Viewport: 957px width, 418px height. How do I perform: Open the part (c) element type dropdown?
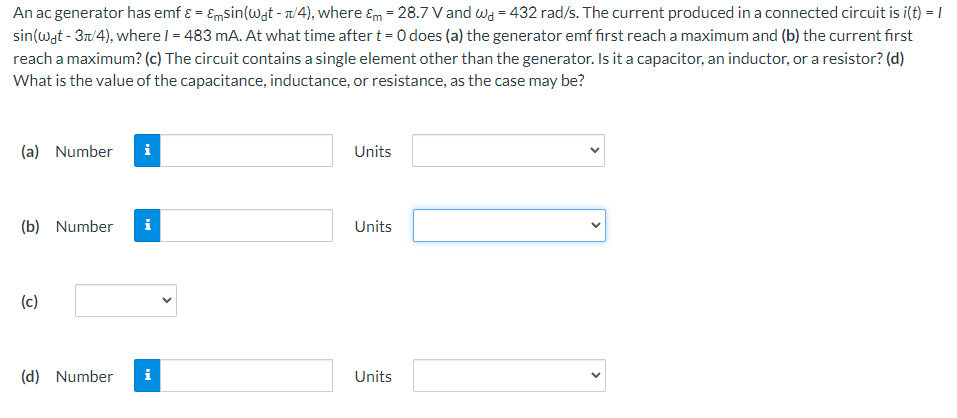click(x=126, y=301)
